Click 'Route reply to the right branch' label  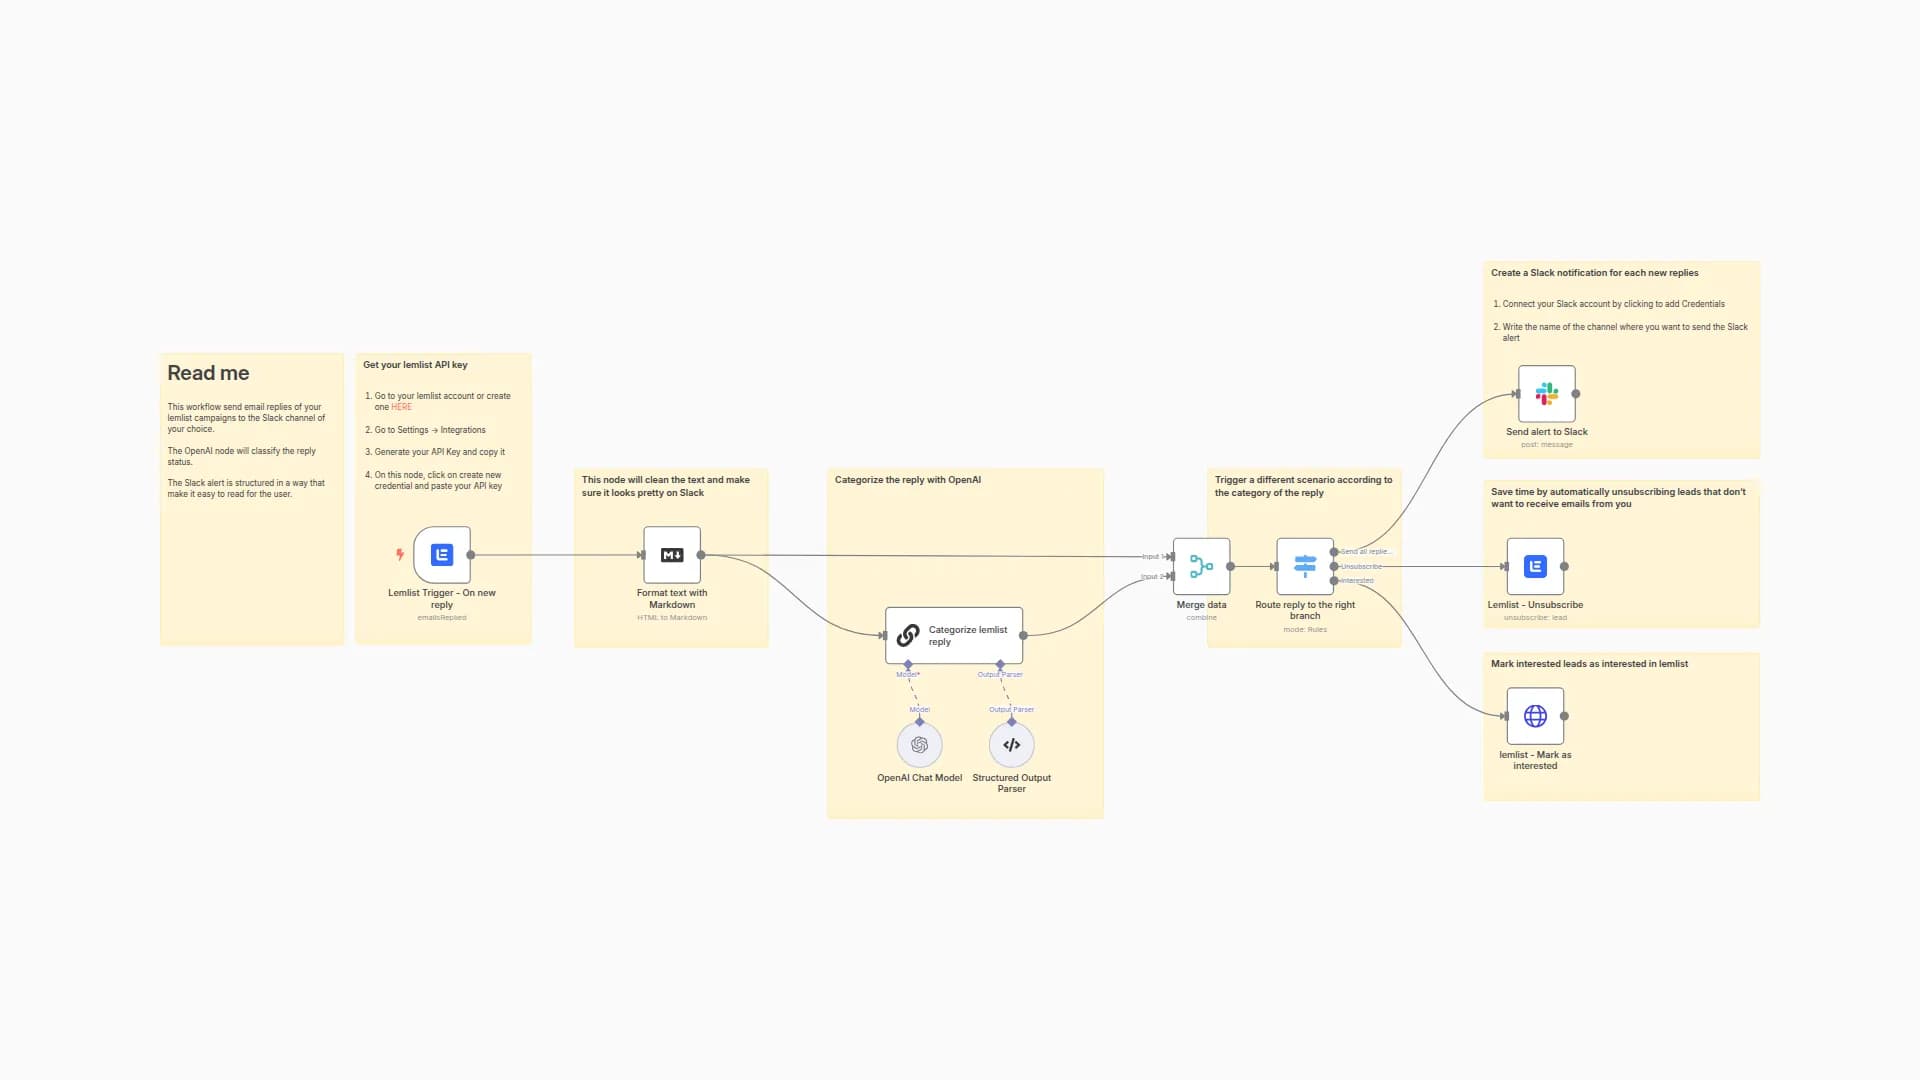tap(1305, 610)
